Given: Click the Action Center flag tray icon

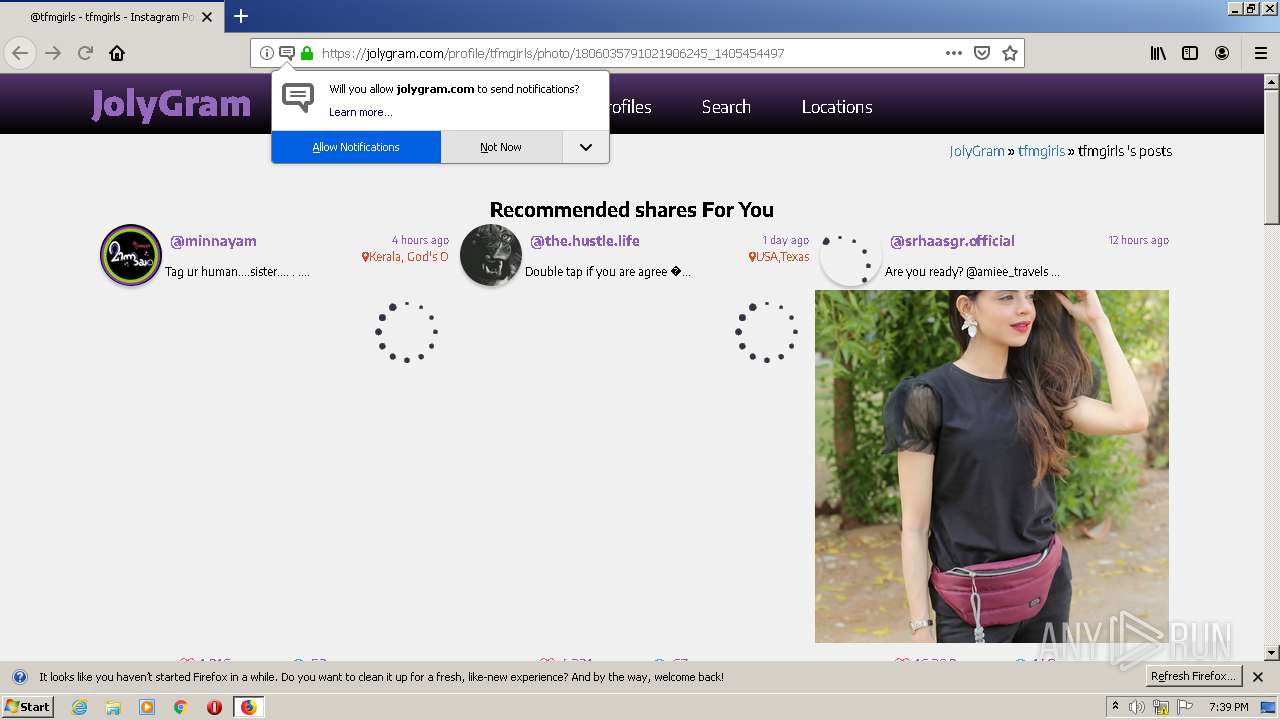Looking at the screenshot, I should 1185,707.
